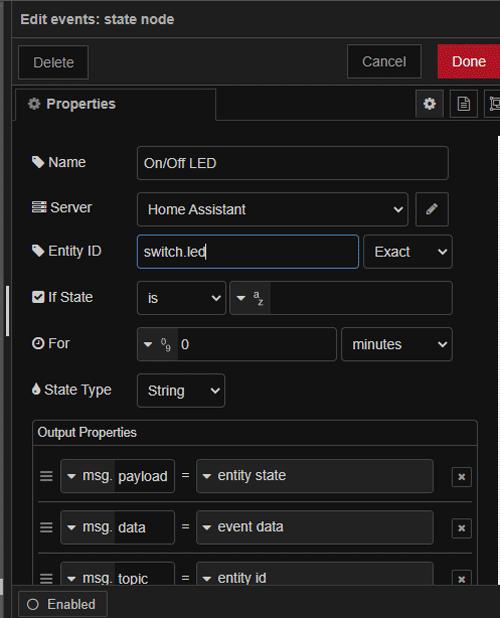Open event data value type dropdown
The height and width of the screenshot is (618, 500).
click(x=314, y=527)
